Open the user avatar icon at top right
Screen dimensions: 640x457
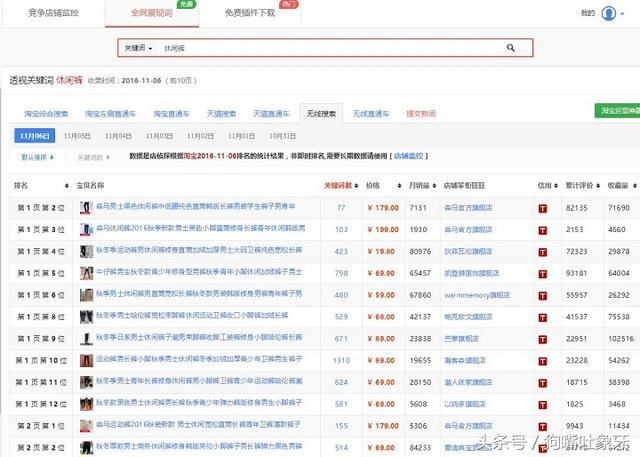pyautogui.click(x=608, y=13)
